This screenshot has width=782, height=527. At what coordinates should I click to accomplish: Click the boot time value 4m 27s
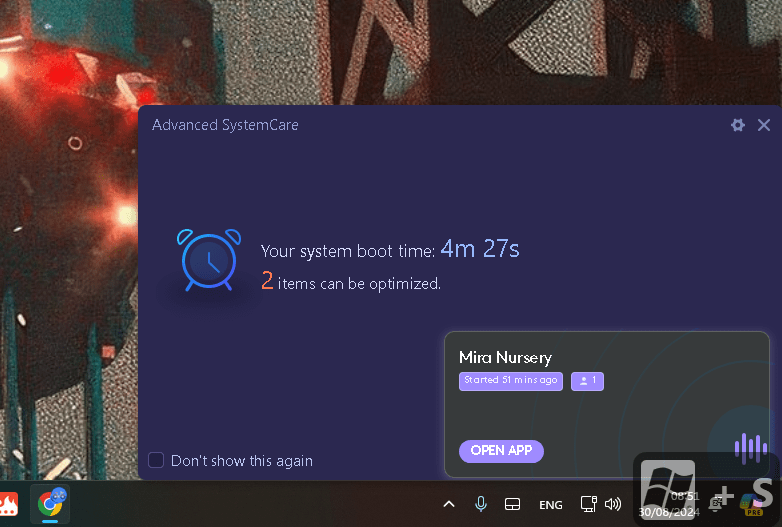coord(480,248)
